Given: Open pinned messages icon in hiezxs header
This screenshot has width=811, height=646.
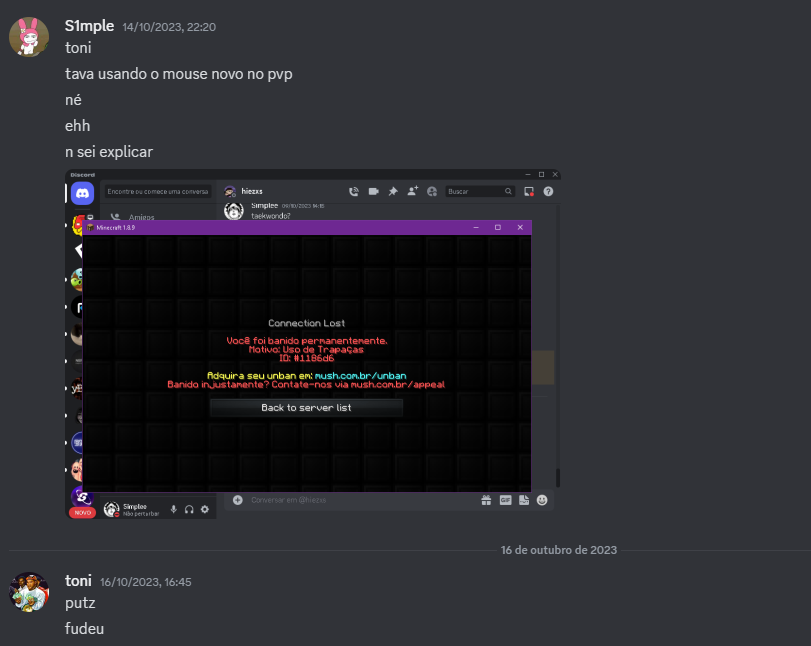Looking at the screenshot, I should tap(393, 191).
